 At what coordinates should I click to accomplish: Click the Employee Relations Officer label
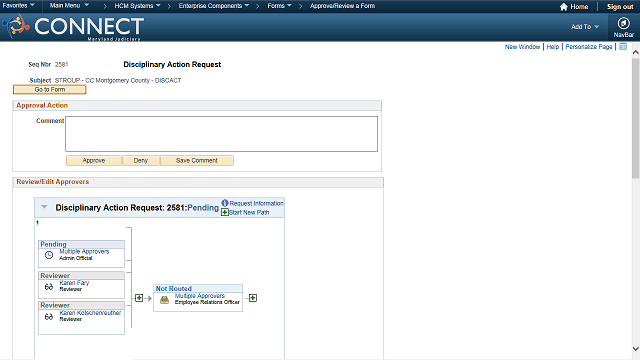(207, 302)
